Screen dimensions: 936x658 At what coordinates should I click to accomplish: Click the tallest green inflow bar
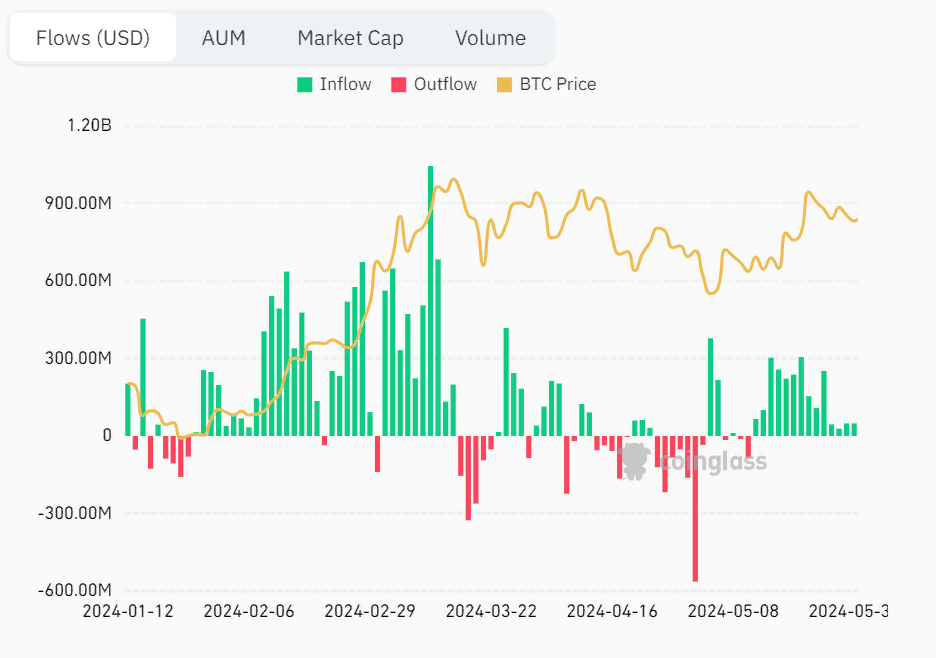pyautogui.click(x=431, y=300)
